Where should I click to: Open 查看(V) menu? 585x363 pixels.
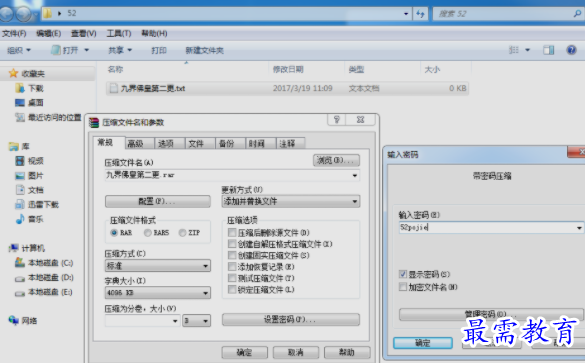[84, 34]
